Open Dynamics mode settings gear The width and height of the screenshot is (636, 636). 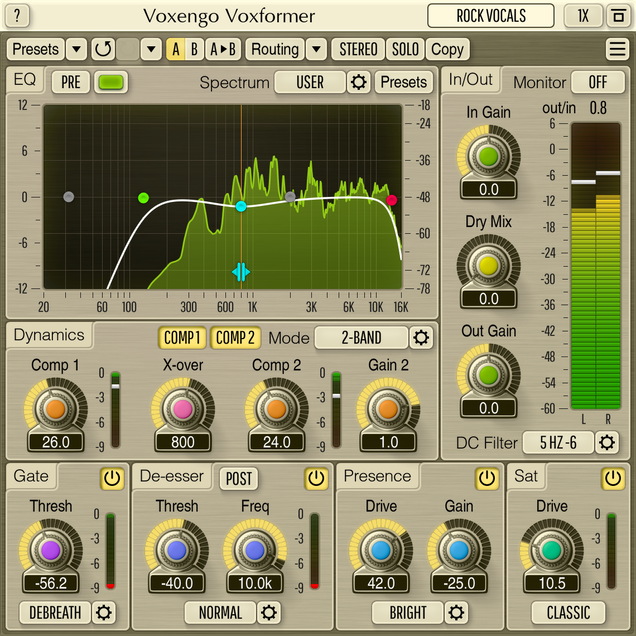[421, 337]
